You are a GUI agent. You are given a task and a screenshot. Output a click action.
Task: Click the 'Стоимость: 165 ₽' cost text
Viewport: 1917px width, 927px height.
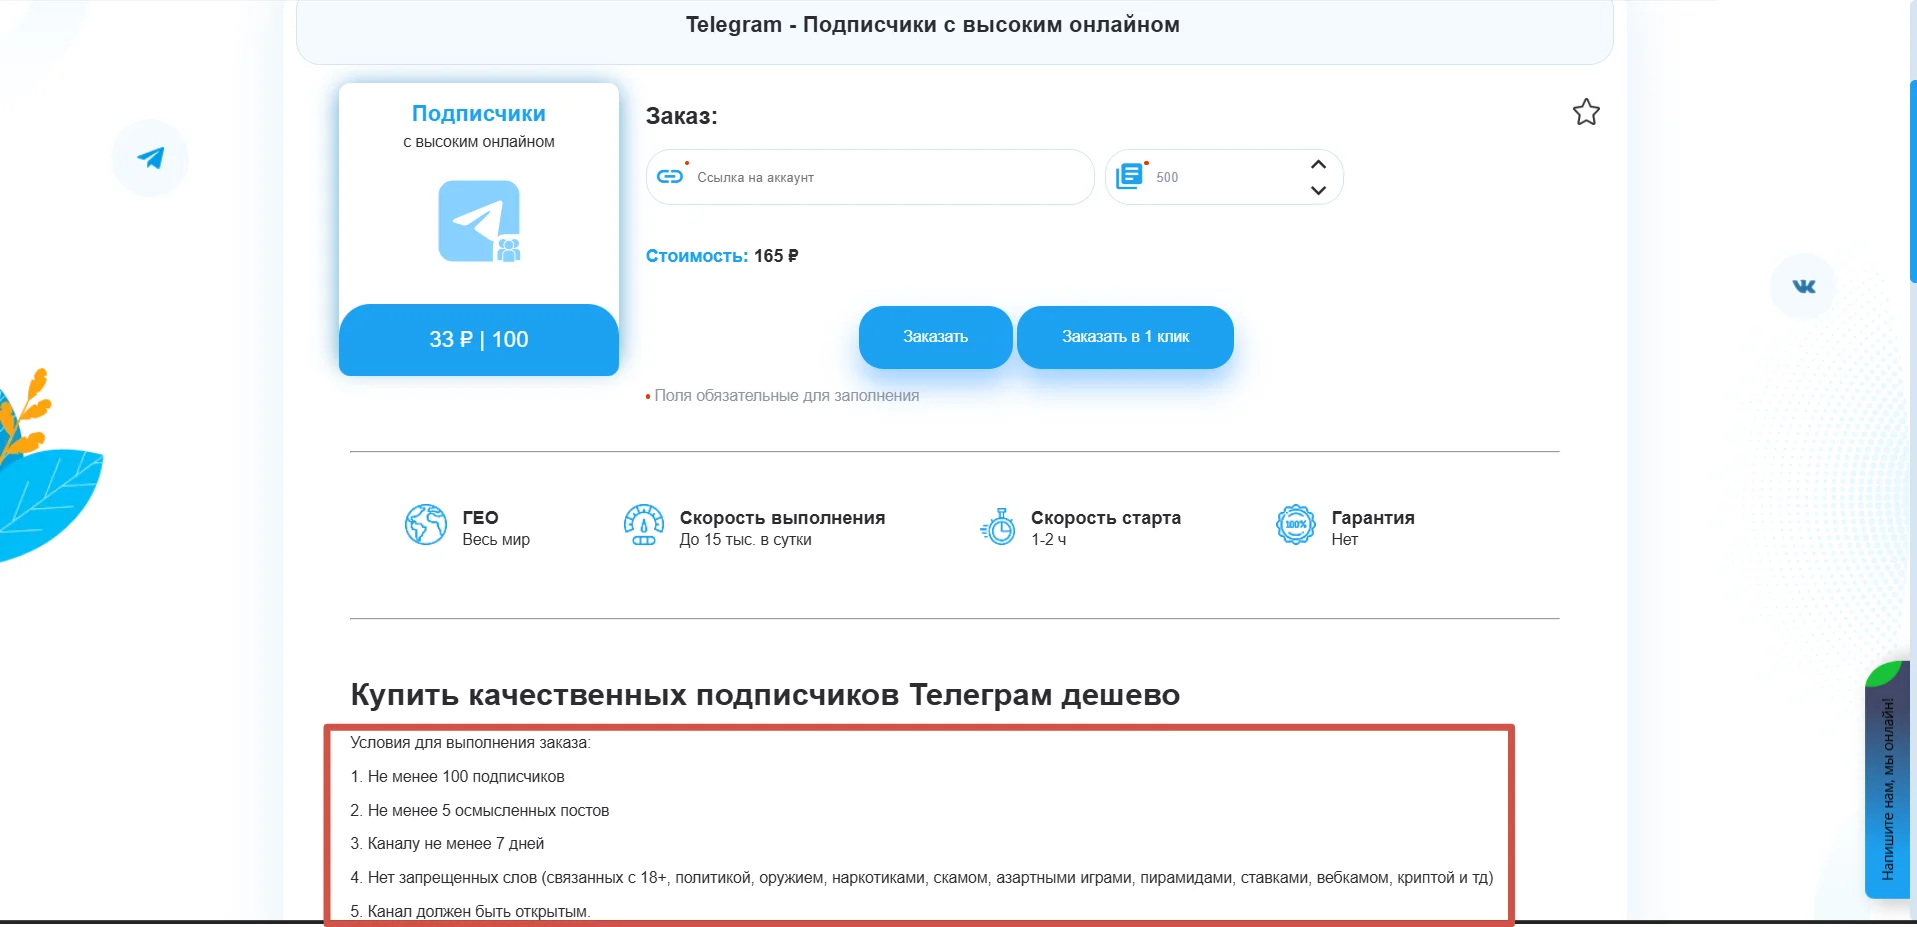coord(722,256)
